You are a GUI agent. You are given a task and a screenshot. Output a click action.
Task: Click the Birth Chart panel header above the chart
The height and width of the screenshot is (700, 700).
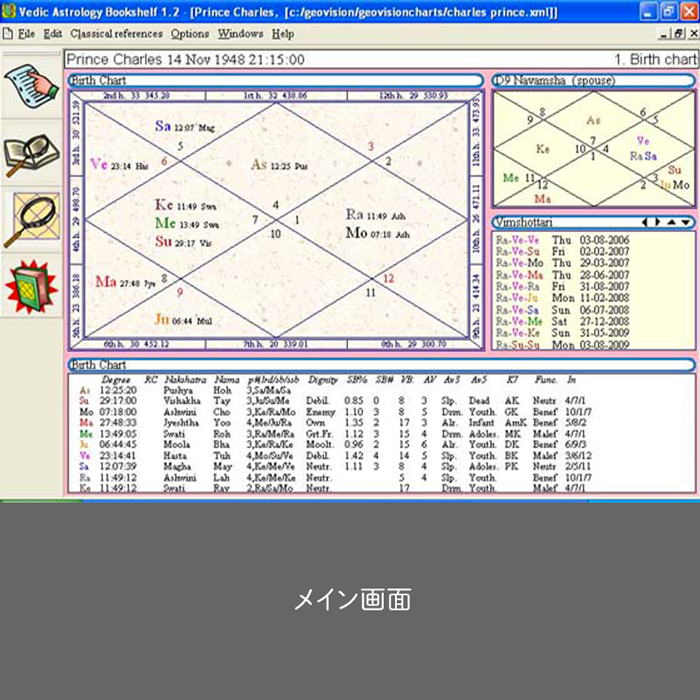coord(275,81)
